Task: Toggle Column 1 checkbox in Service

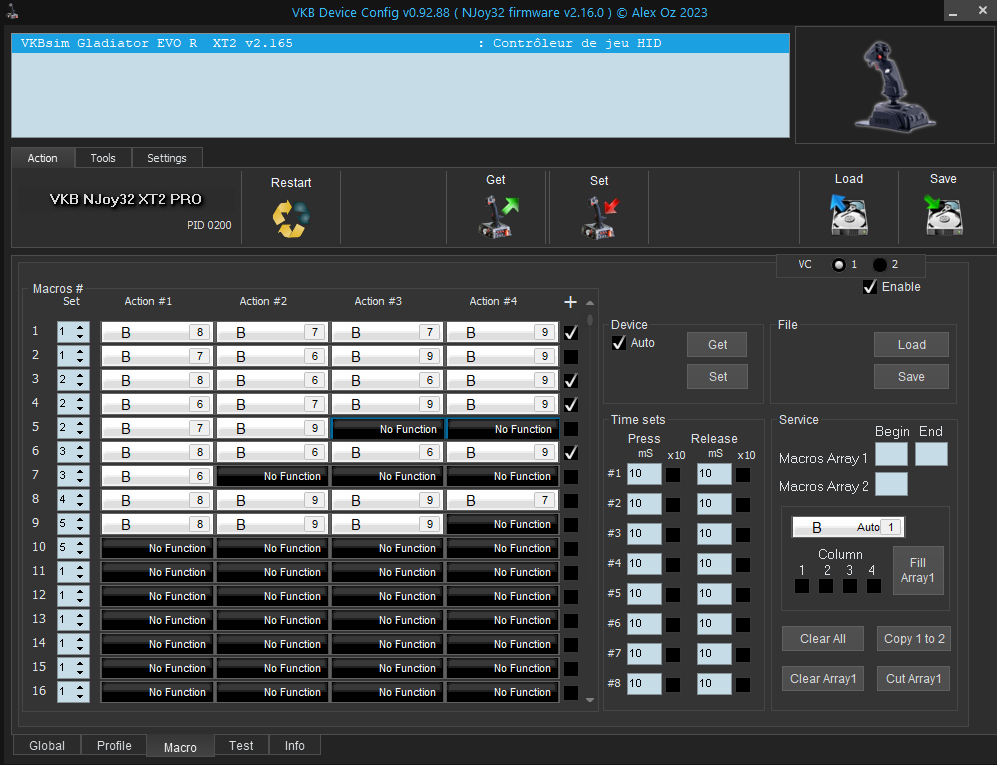Action: [x=802, y=586]
